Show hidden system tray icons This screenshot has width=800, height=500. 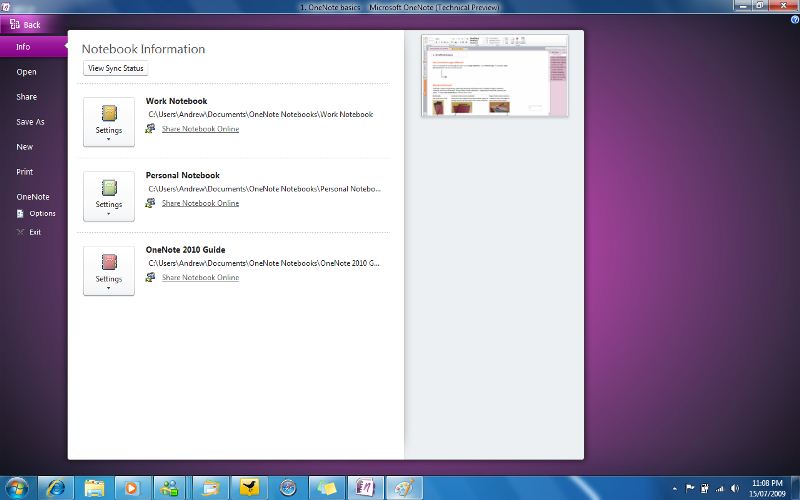tap(675, 489)
